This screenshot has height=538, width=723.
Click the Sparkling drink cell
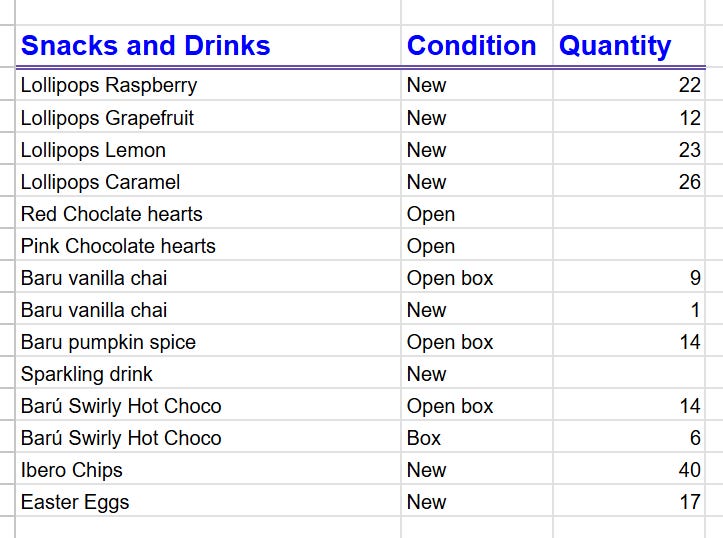[x=208, y=374]
